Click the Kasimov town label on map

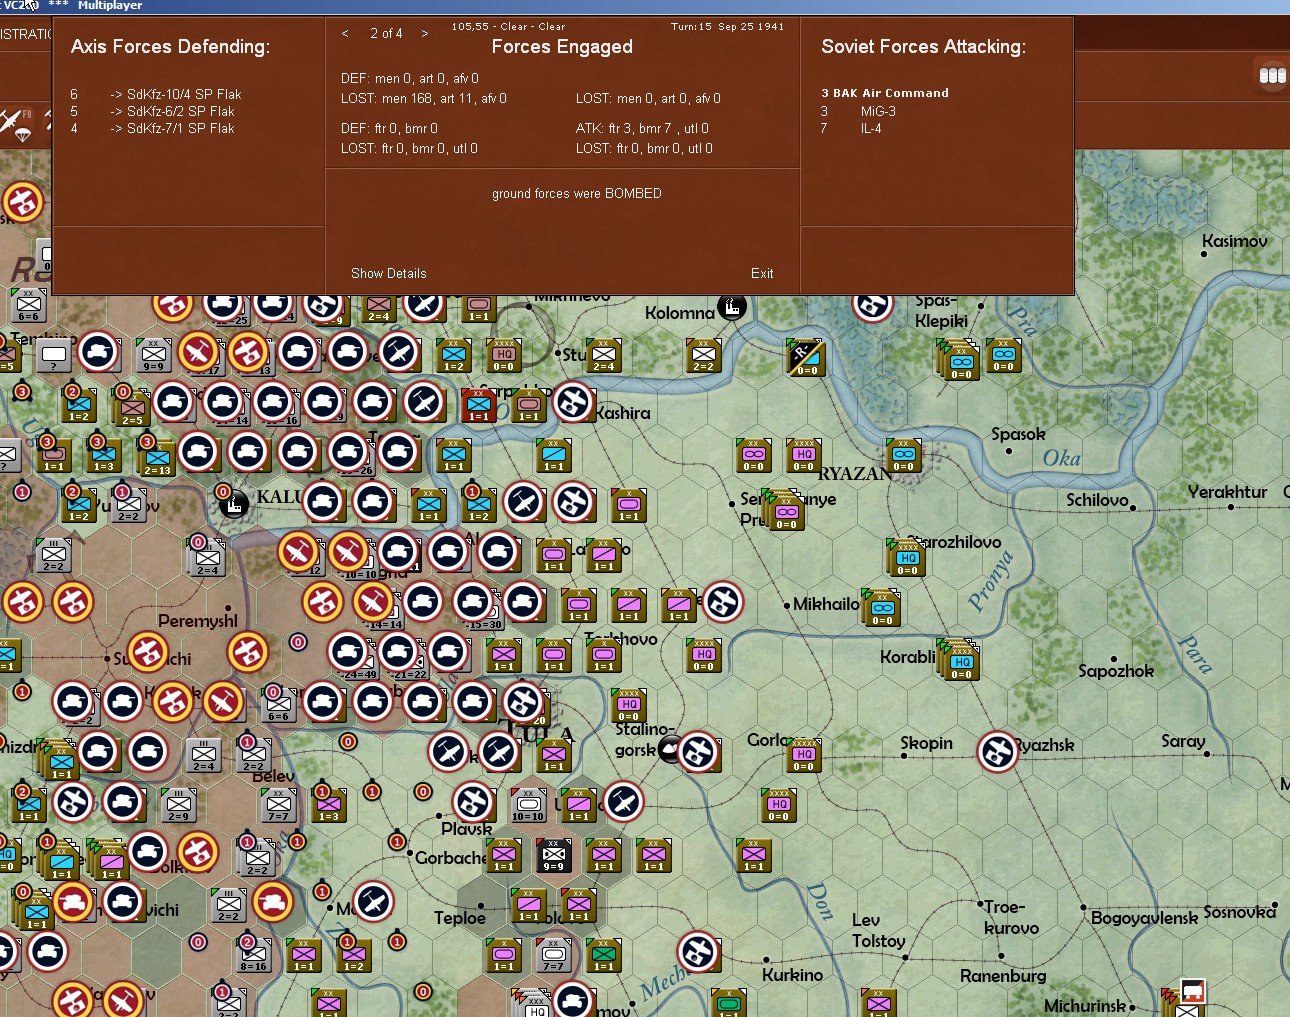coord(1234,241)
